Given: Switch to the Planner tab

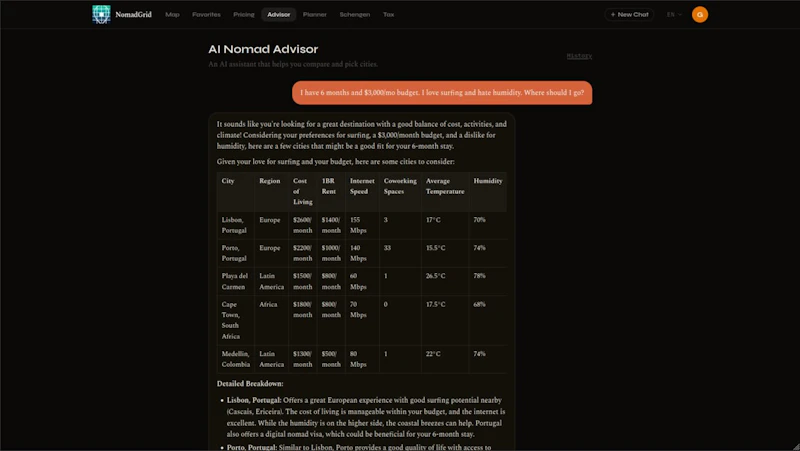Looking at the screenshot, I should click(x=314, y=15).
